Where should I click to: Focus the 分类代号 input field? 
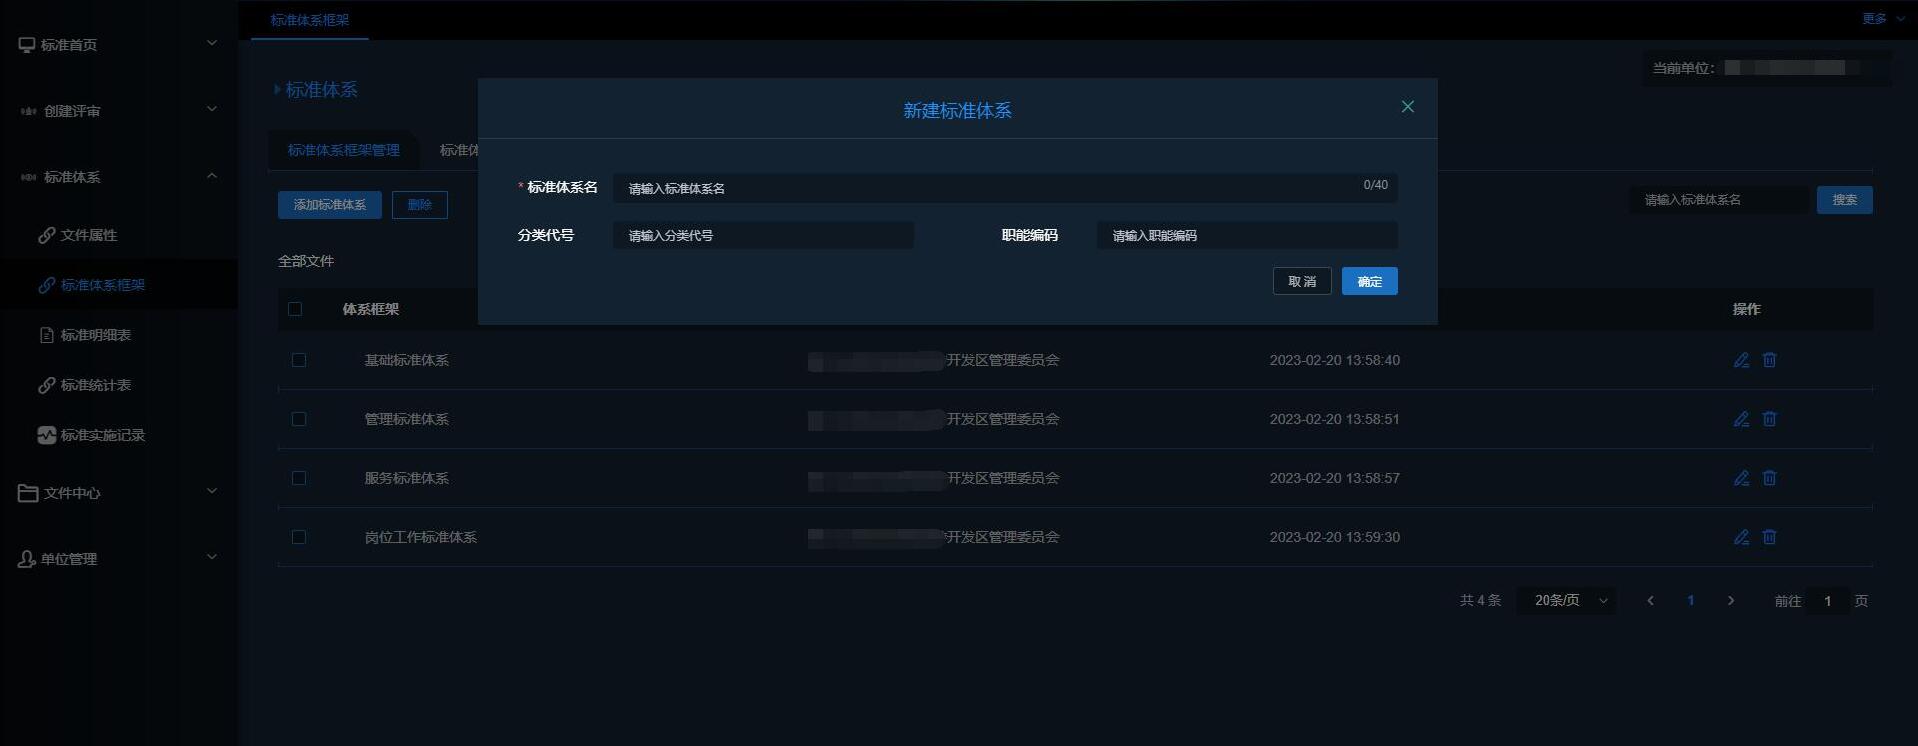pos(763,235)
